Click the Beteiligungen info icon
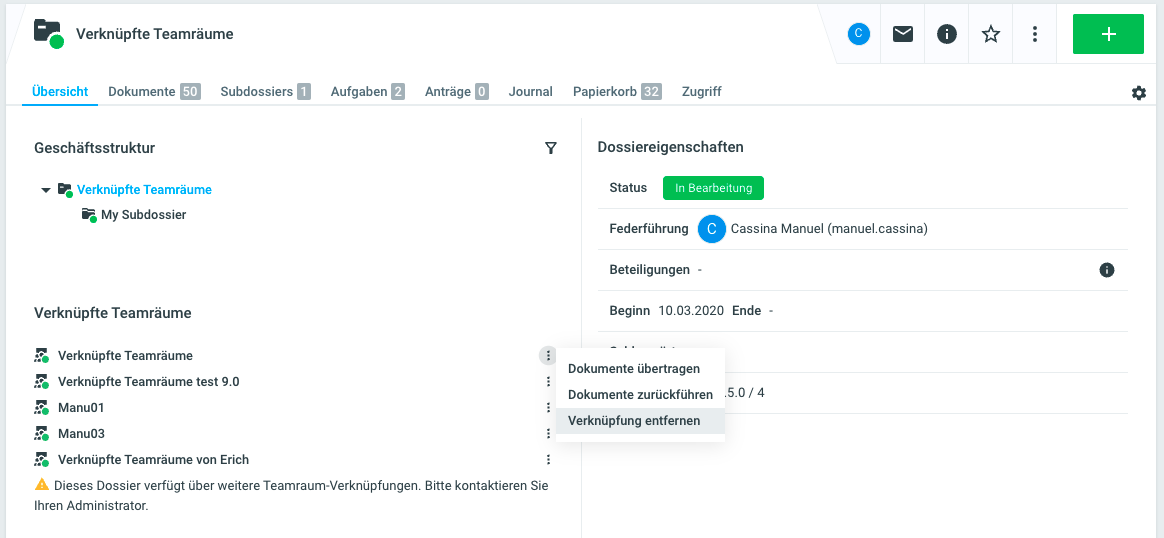 pos(1107,270)
